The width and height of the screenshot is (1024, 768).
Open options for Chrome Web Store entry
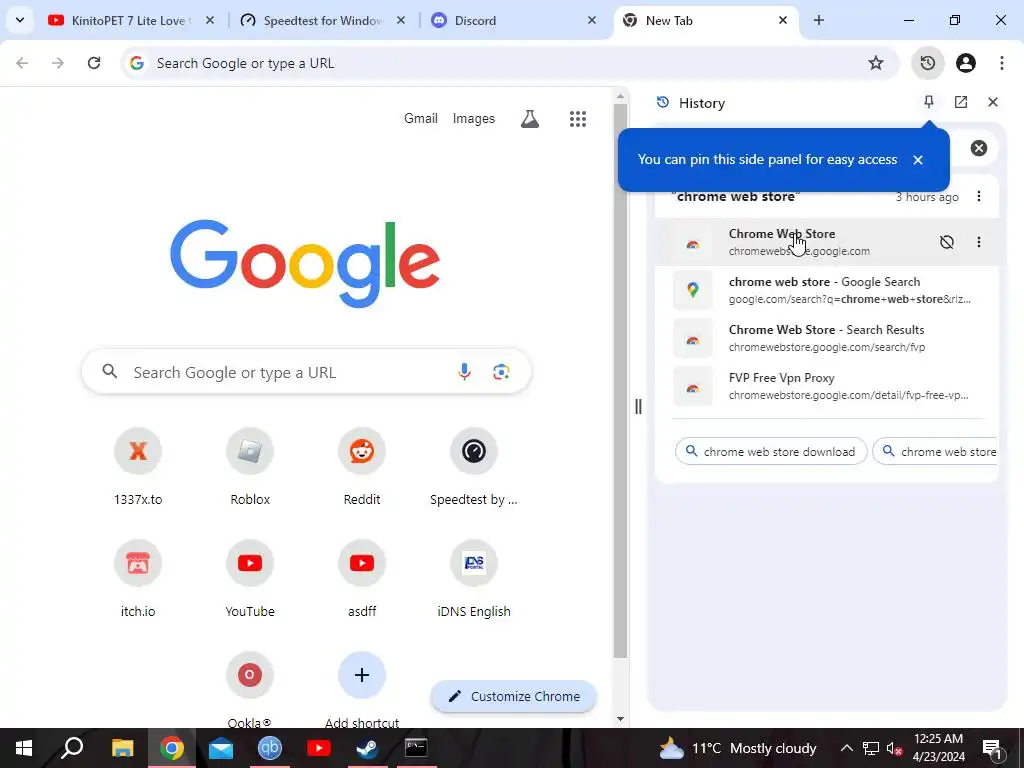tap(978, 242)
